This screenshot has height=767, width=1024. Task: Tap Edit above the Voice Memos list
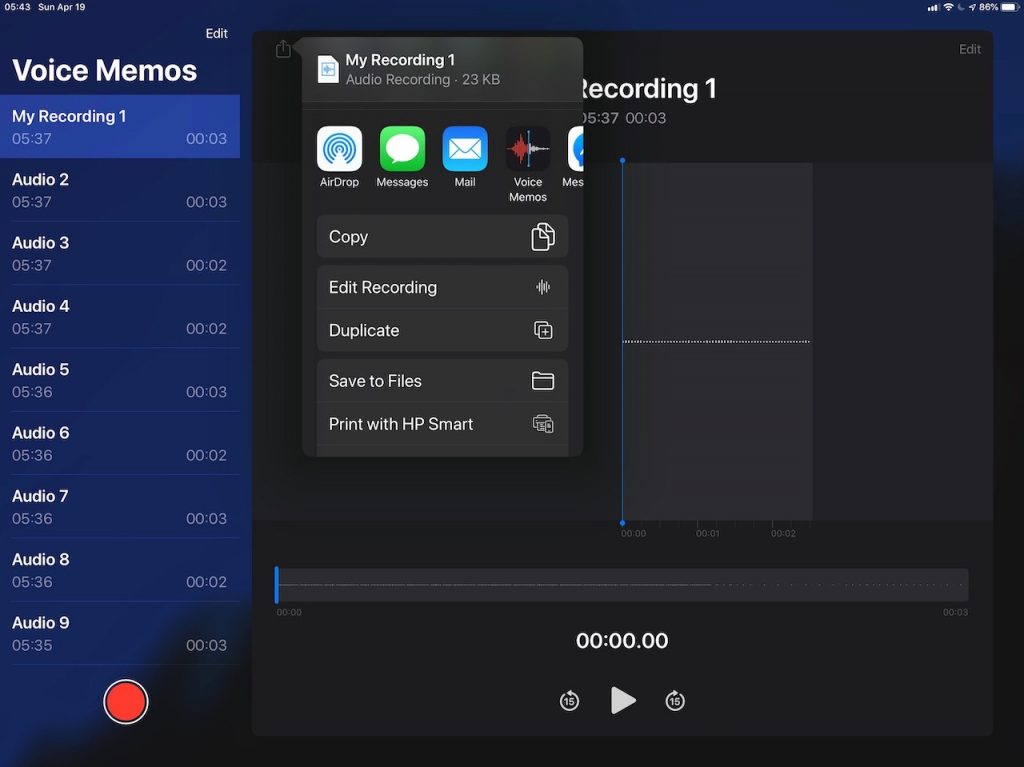point(217,34)
